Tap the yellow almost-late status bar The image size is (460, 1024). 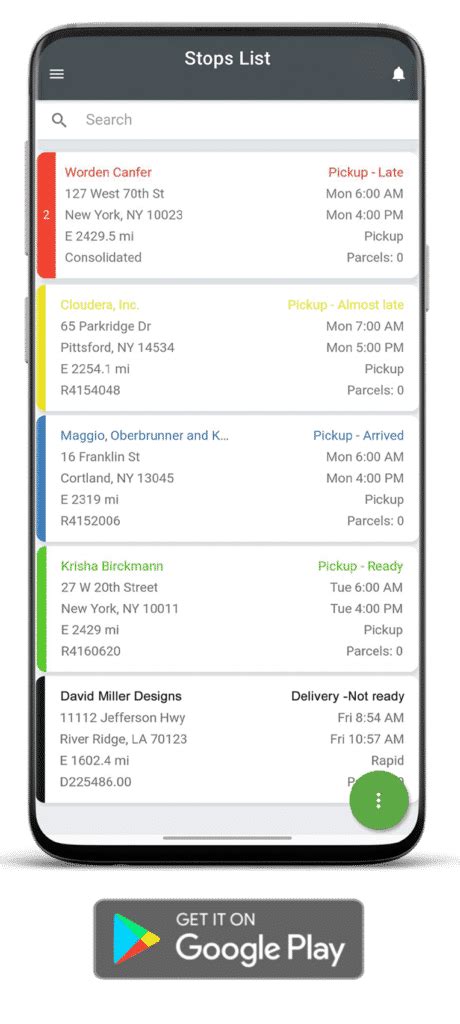[41, 347]
